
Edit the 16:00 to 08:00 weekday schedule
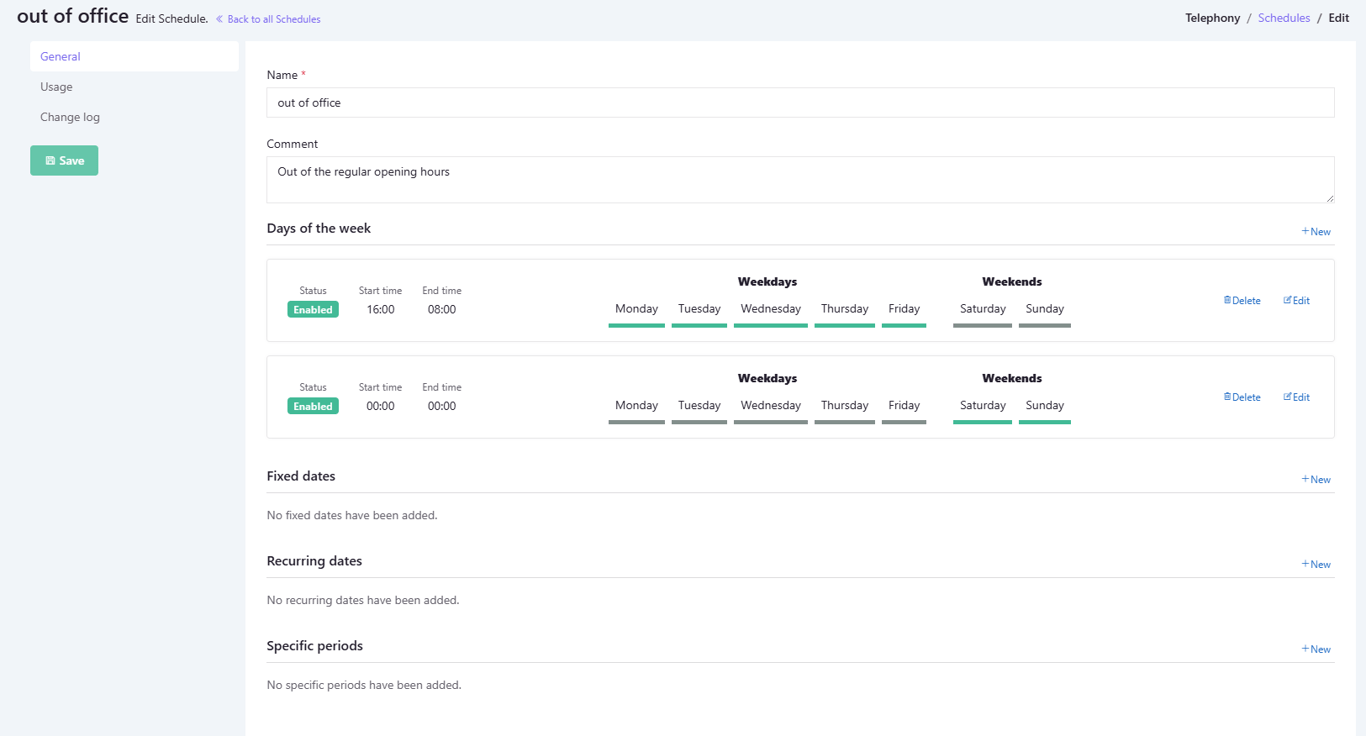click(x=1297, y=301)
